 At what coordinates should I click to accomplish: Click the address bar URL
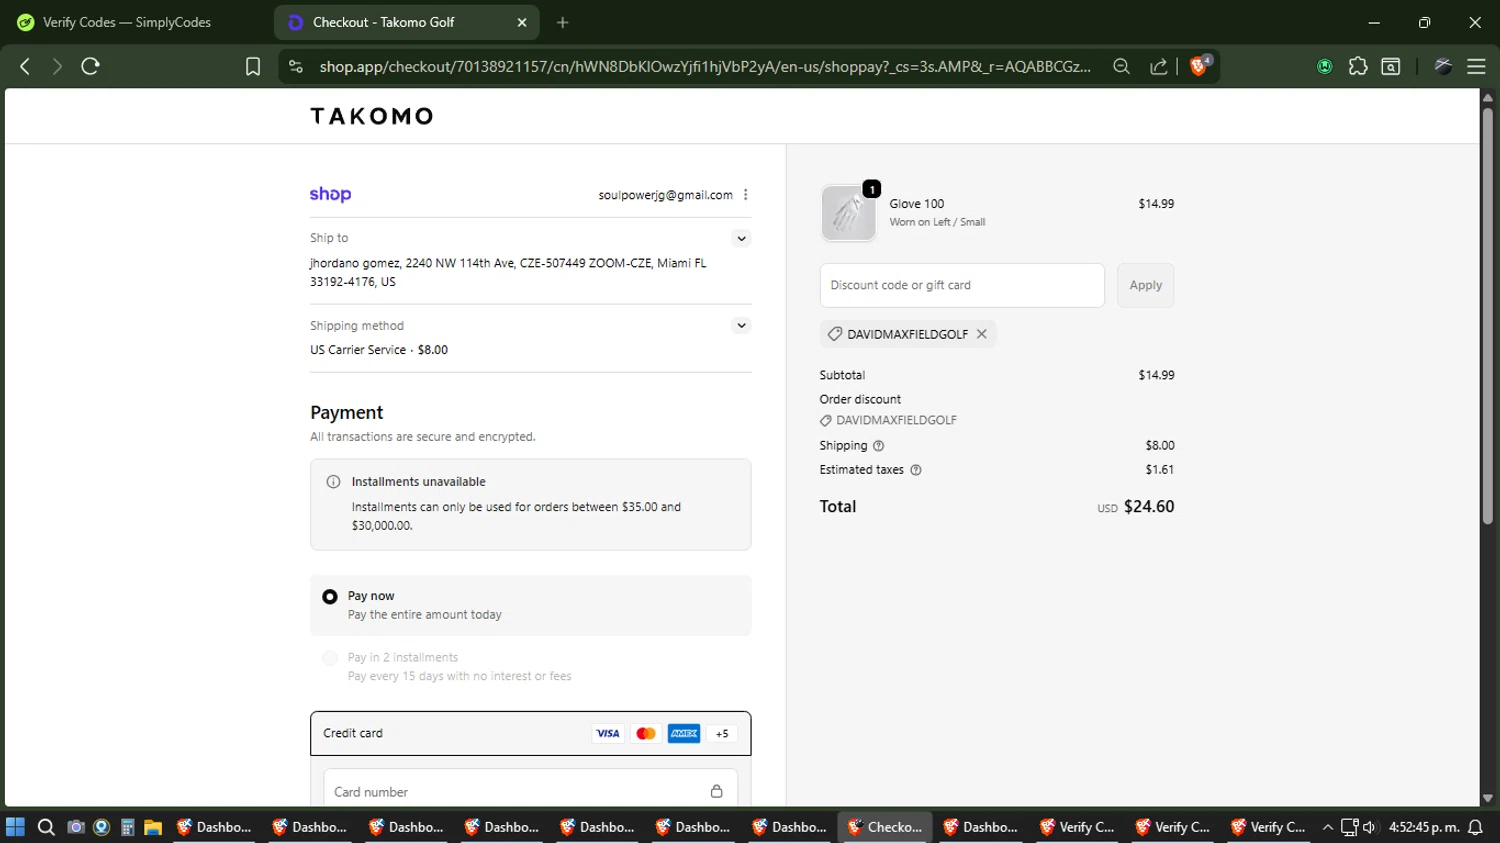click(x=705, y=66)
